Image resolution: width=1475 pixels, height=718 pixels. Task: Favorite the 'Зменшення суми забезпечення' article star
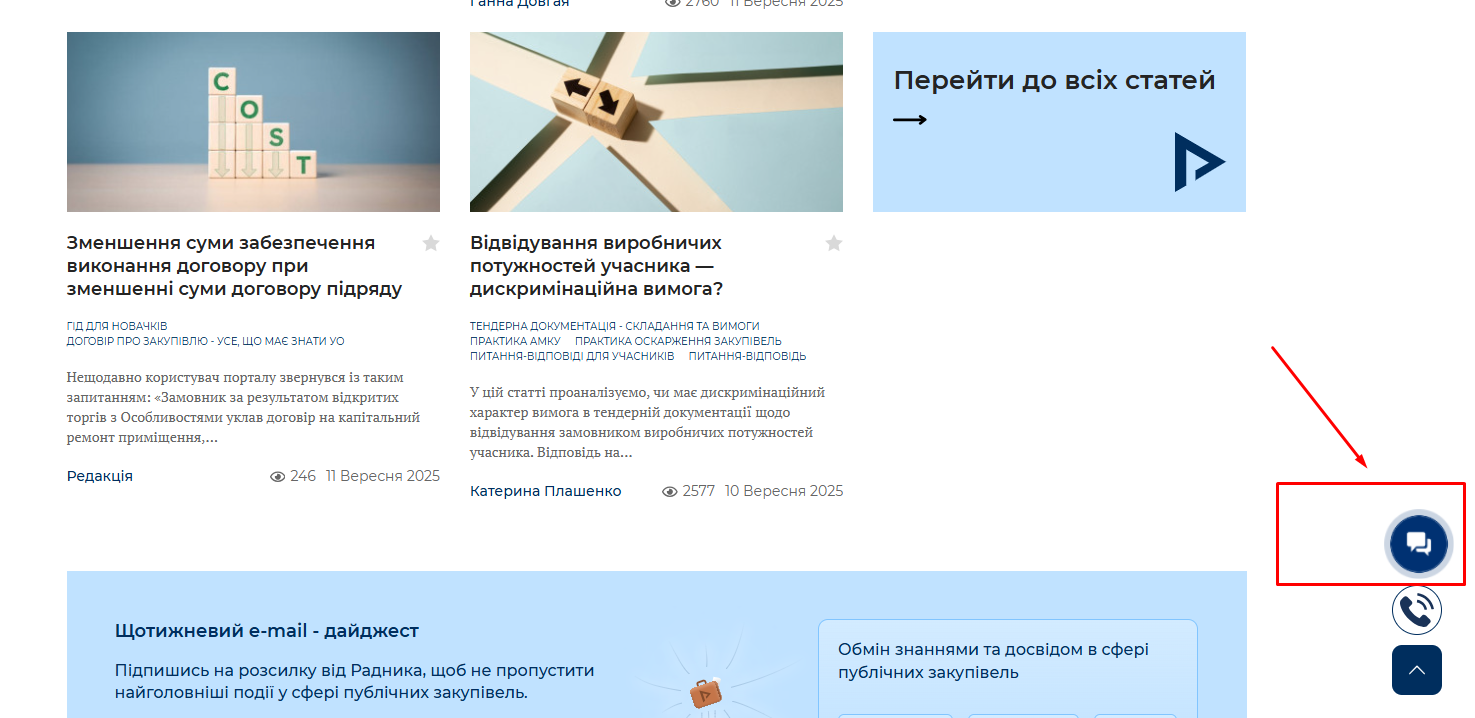pos(431,243)
